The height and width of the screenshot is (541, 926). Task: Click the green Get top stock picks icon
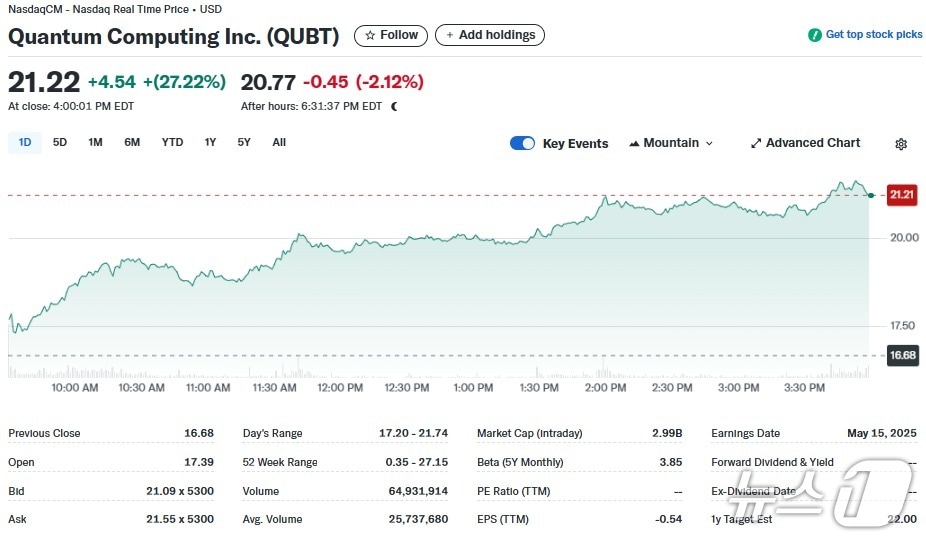coord(815,35)
